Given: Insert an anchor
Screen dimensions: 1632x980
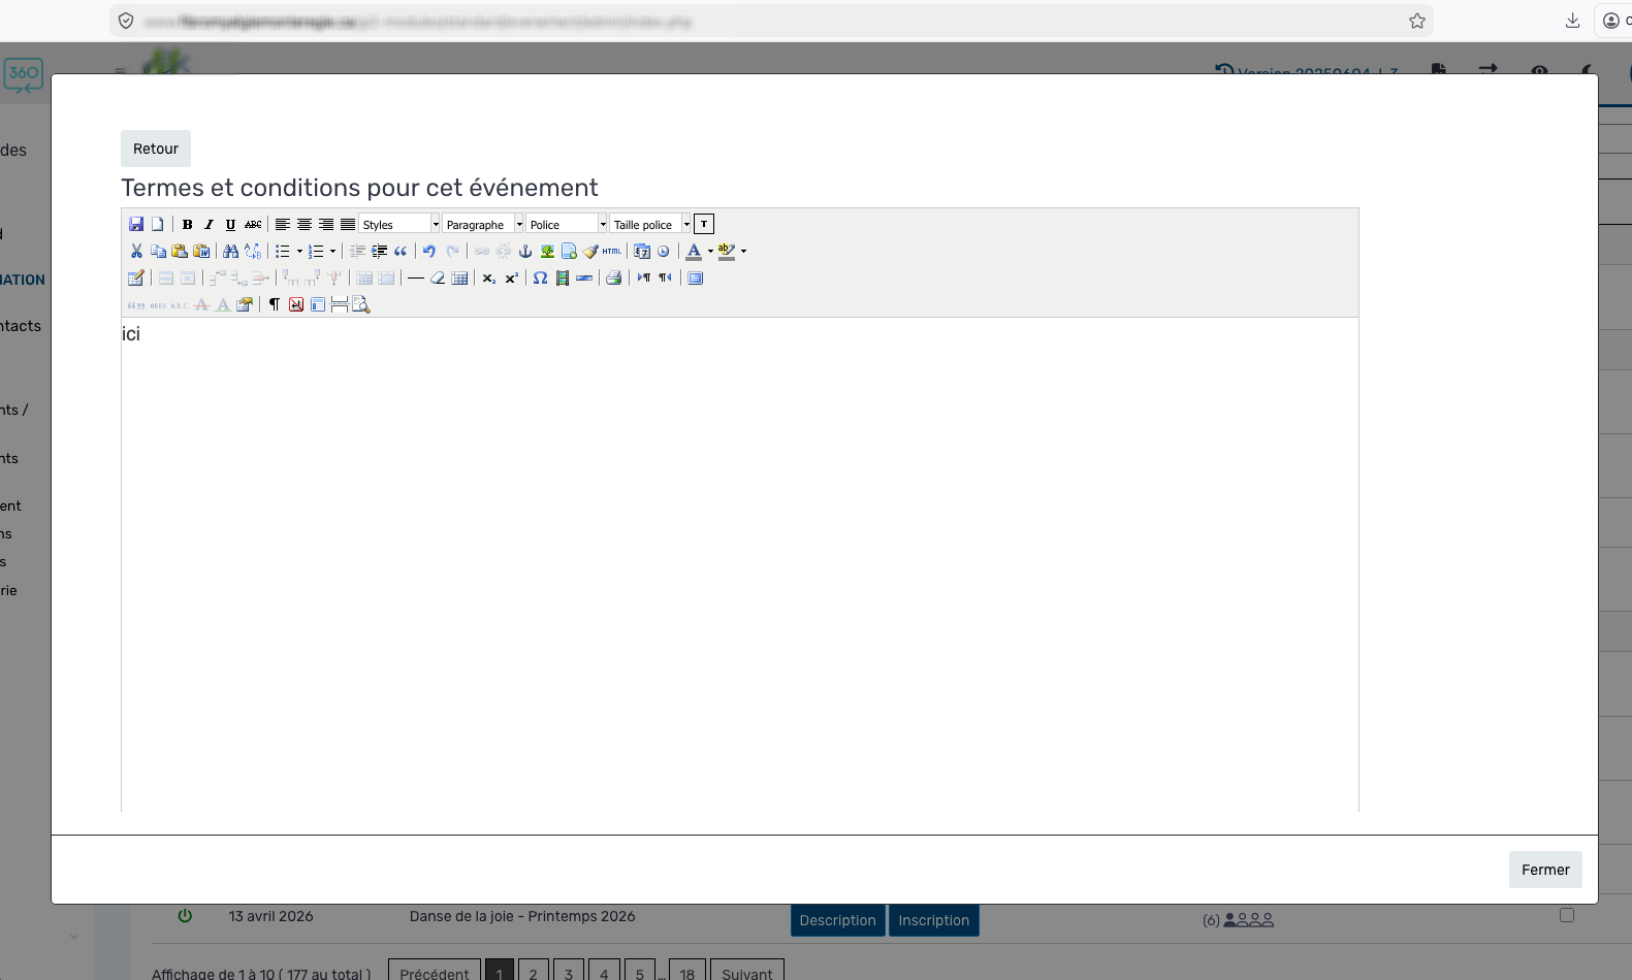Looking at the screenshot, I should (x=525, y=251).
